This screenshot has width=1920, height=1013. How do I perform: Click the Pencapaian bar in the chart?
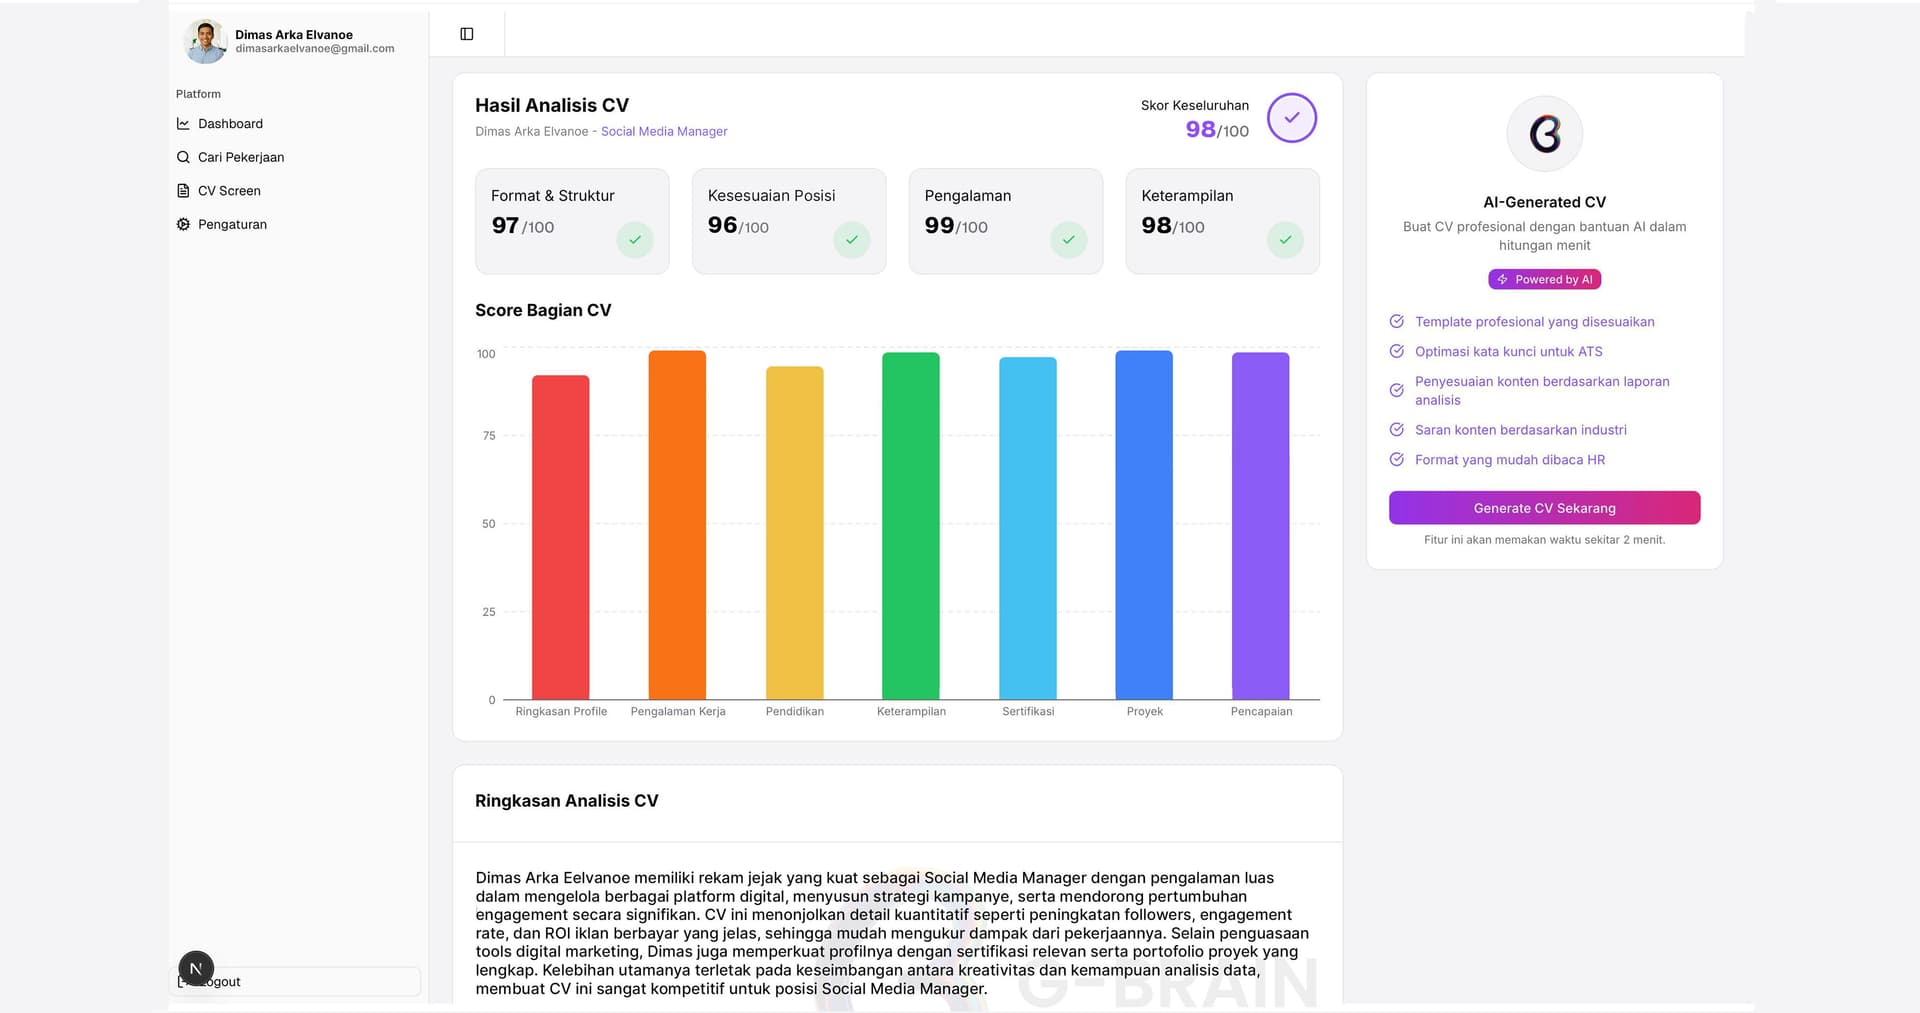(x=1261, y=525)
